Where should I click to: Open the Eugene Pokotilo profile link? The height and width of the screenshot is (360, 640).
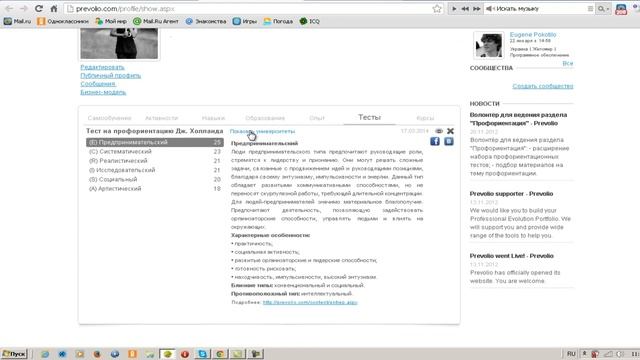533,35
